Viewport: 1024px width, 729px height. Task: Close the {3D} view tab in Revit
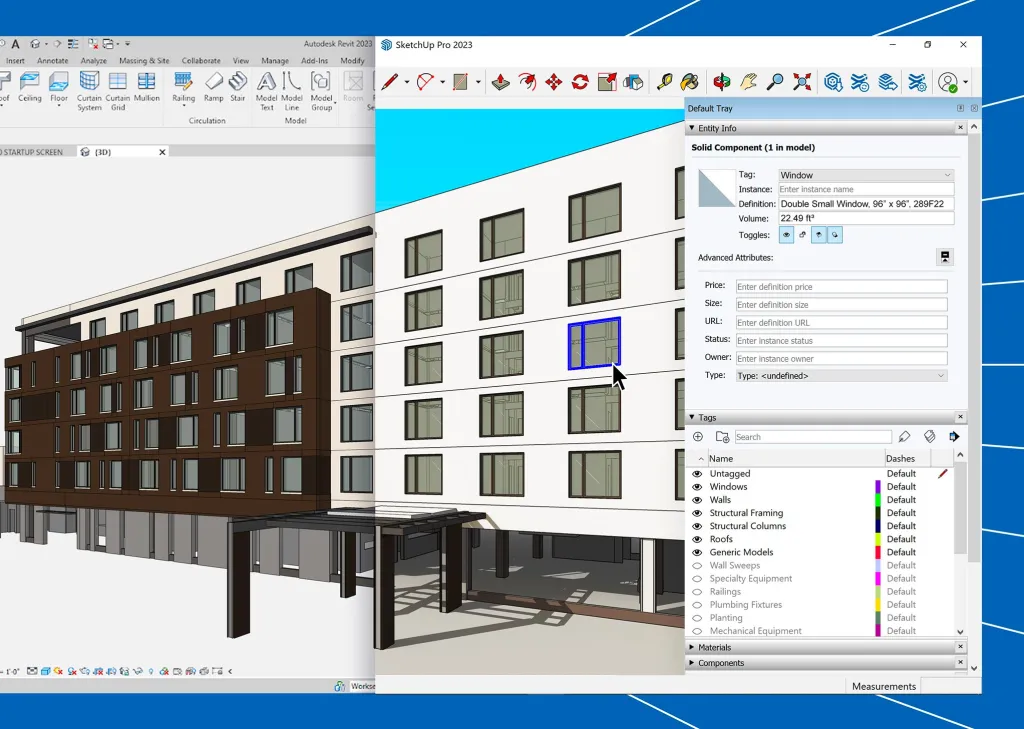point(162,152)
